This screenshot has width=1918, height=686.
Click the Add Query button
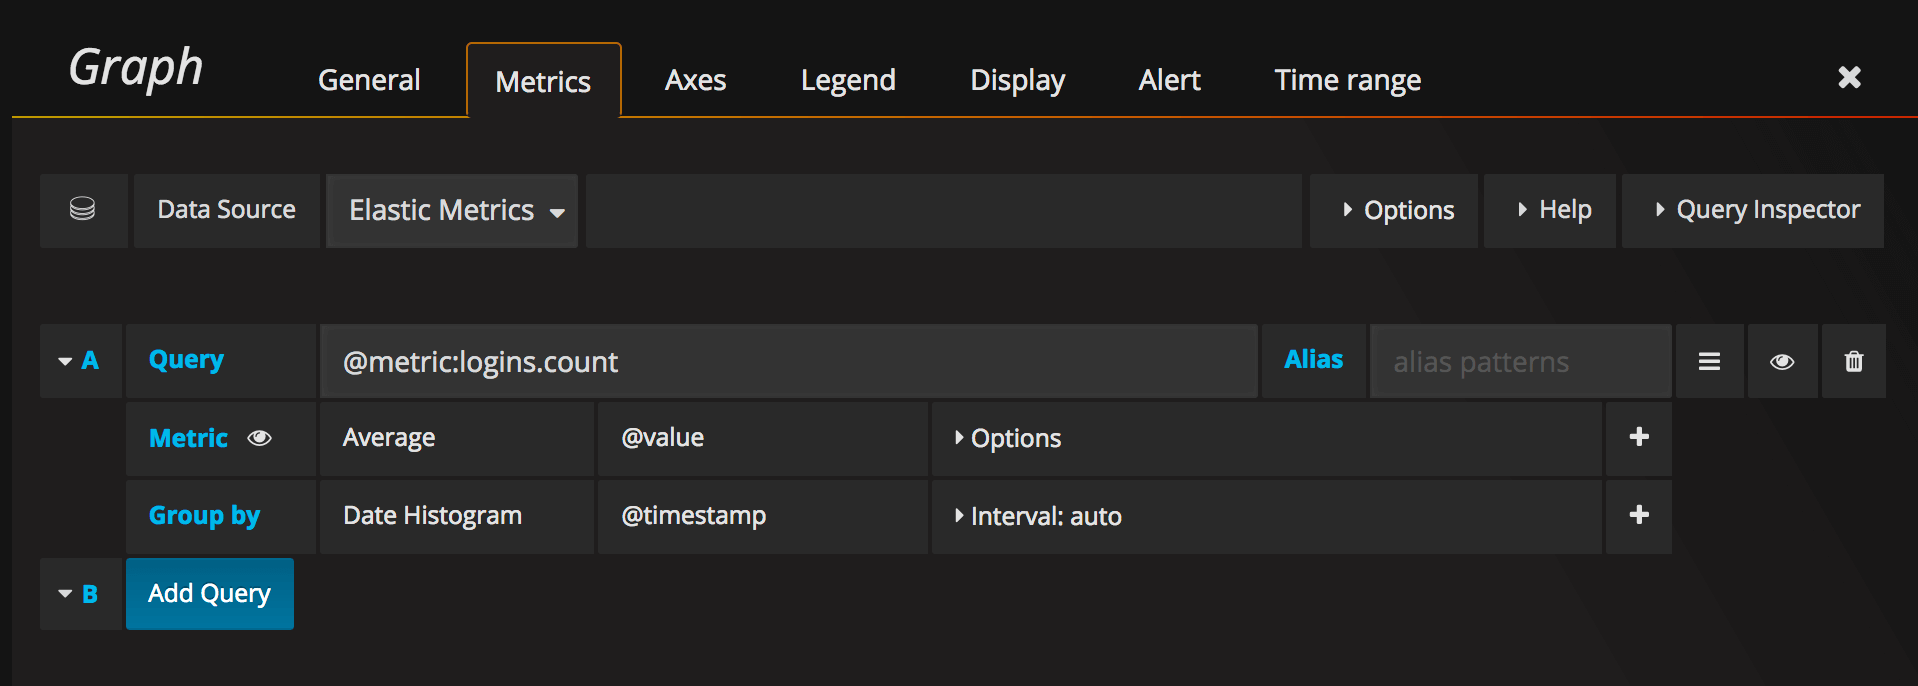pyautogui.click(x=209, y=593)
